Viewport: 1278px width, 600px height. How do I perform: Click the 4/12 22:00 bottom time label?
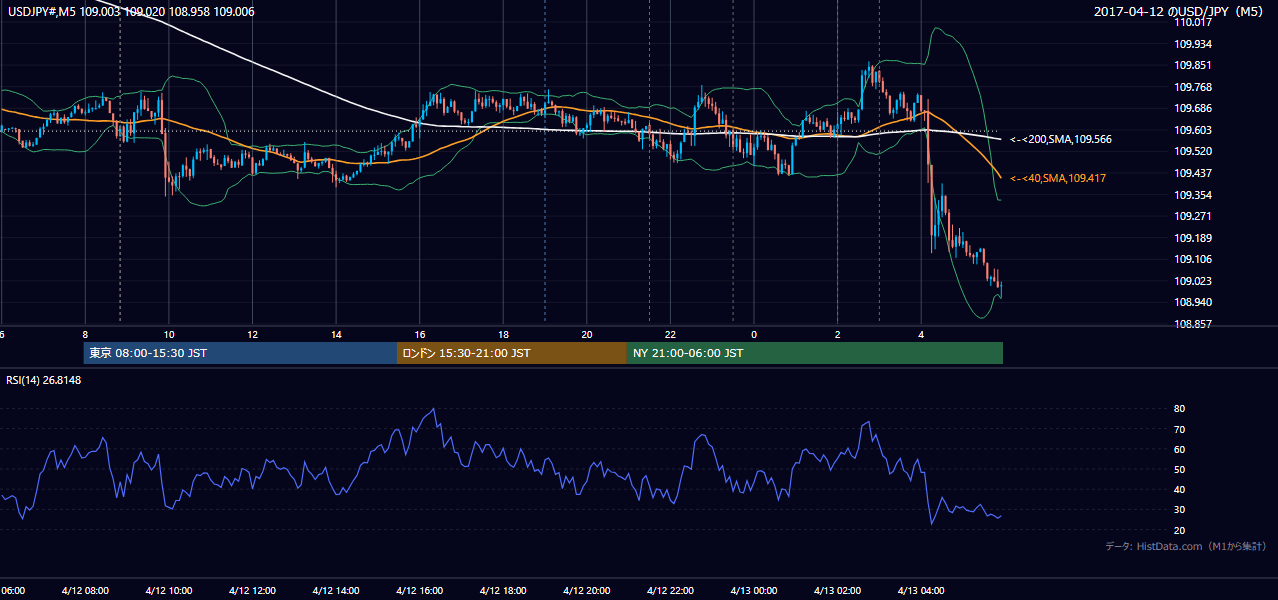click(x=670, y=591)
